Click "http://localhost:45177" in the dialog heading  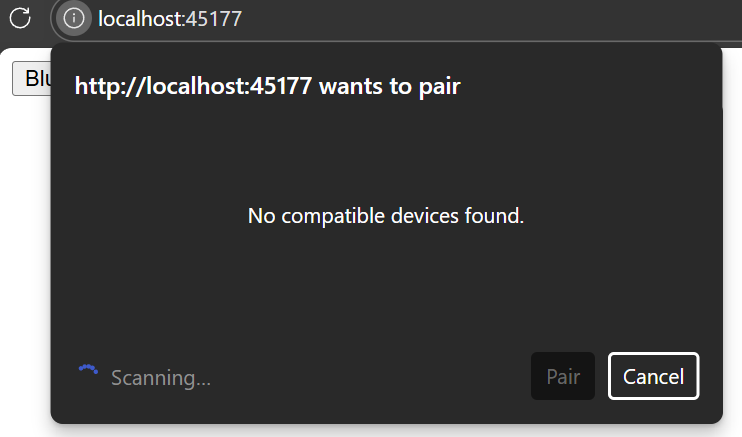(x=194, y=86)
